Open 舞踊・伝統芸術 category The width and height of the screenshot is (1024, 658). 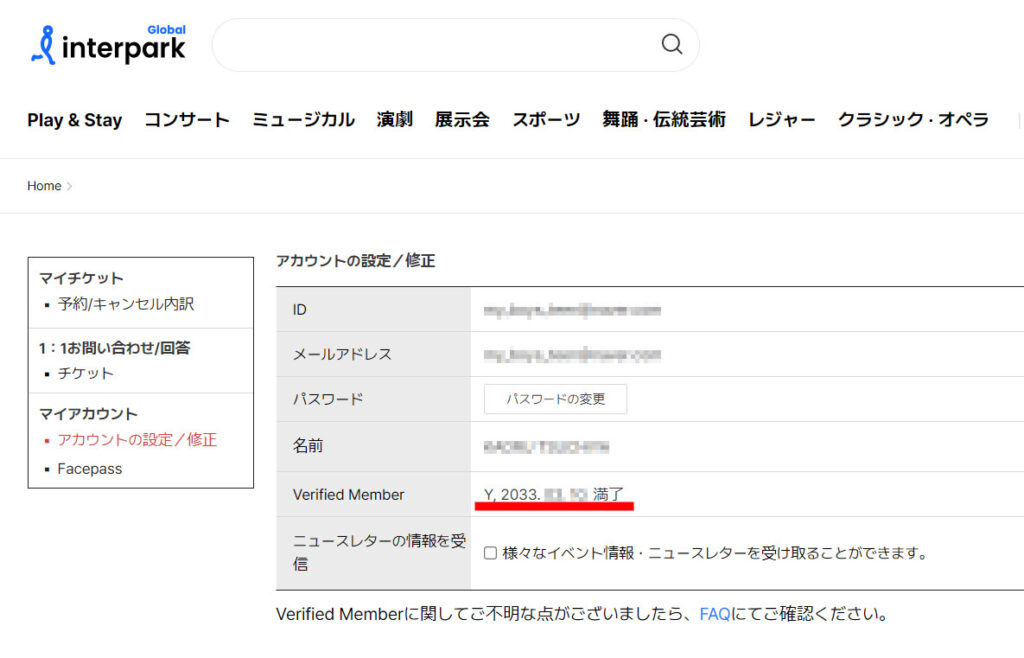[x=664, y=119]
